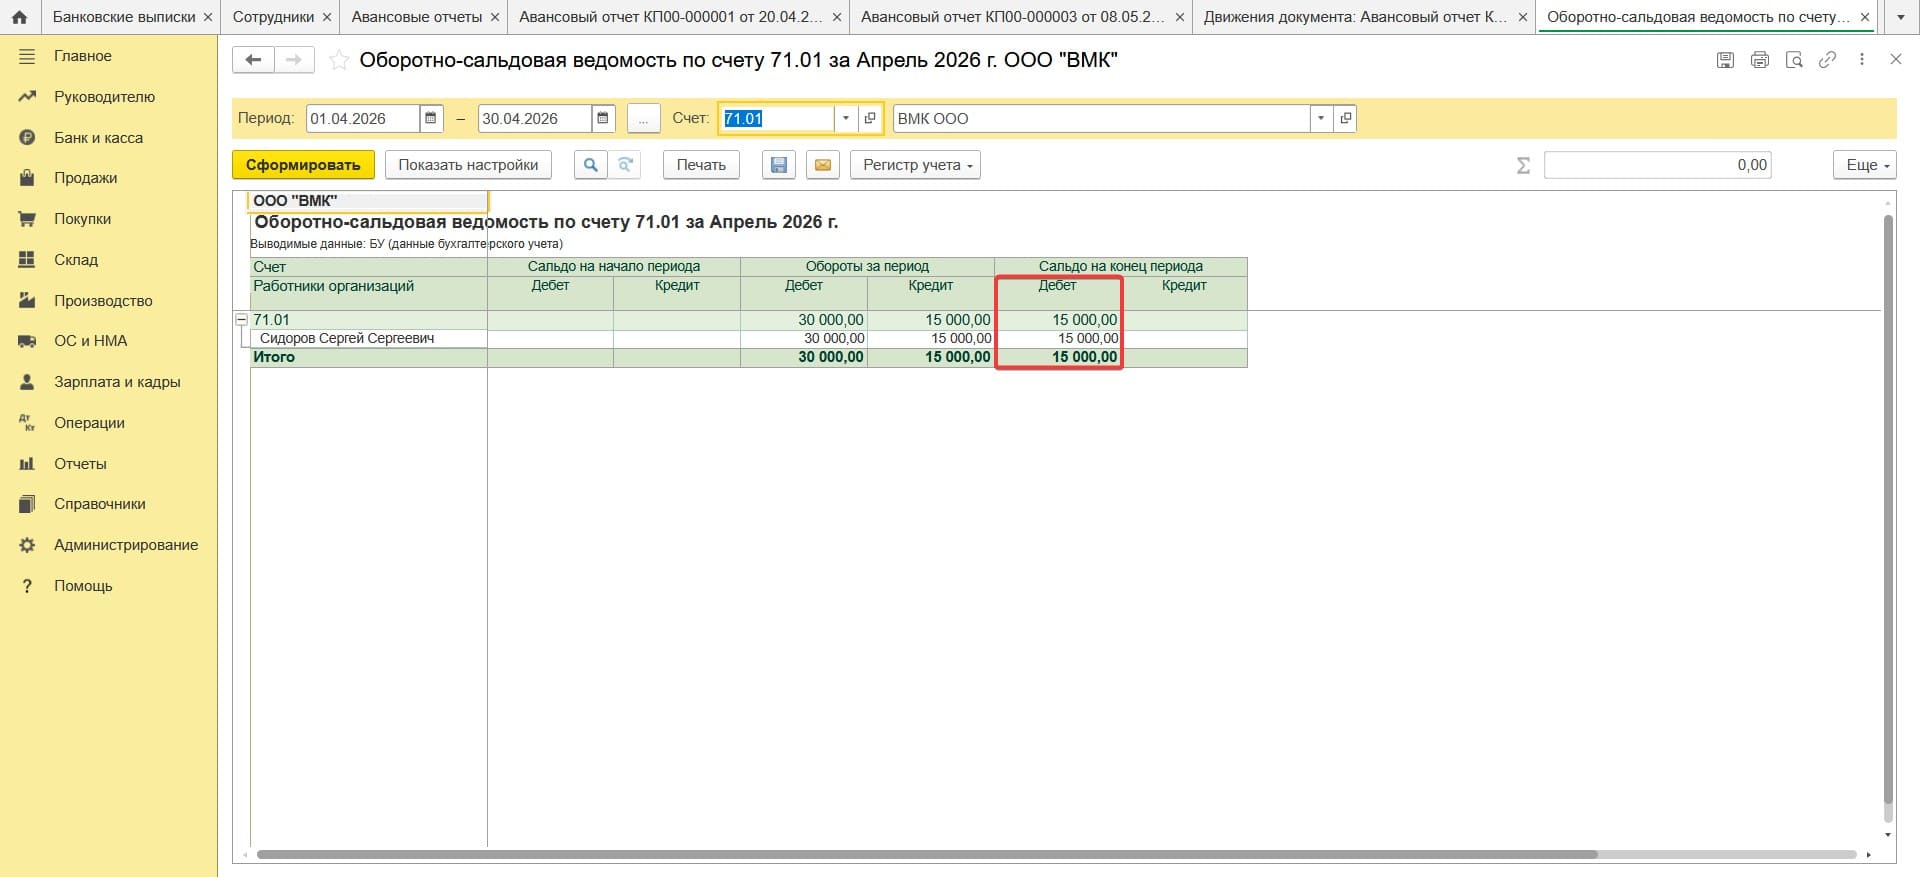Switch to the Банковские выписки tab
The width and height of the screenshot is (1920, 877).
click(124, 17)
